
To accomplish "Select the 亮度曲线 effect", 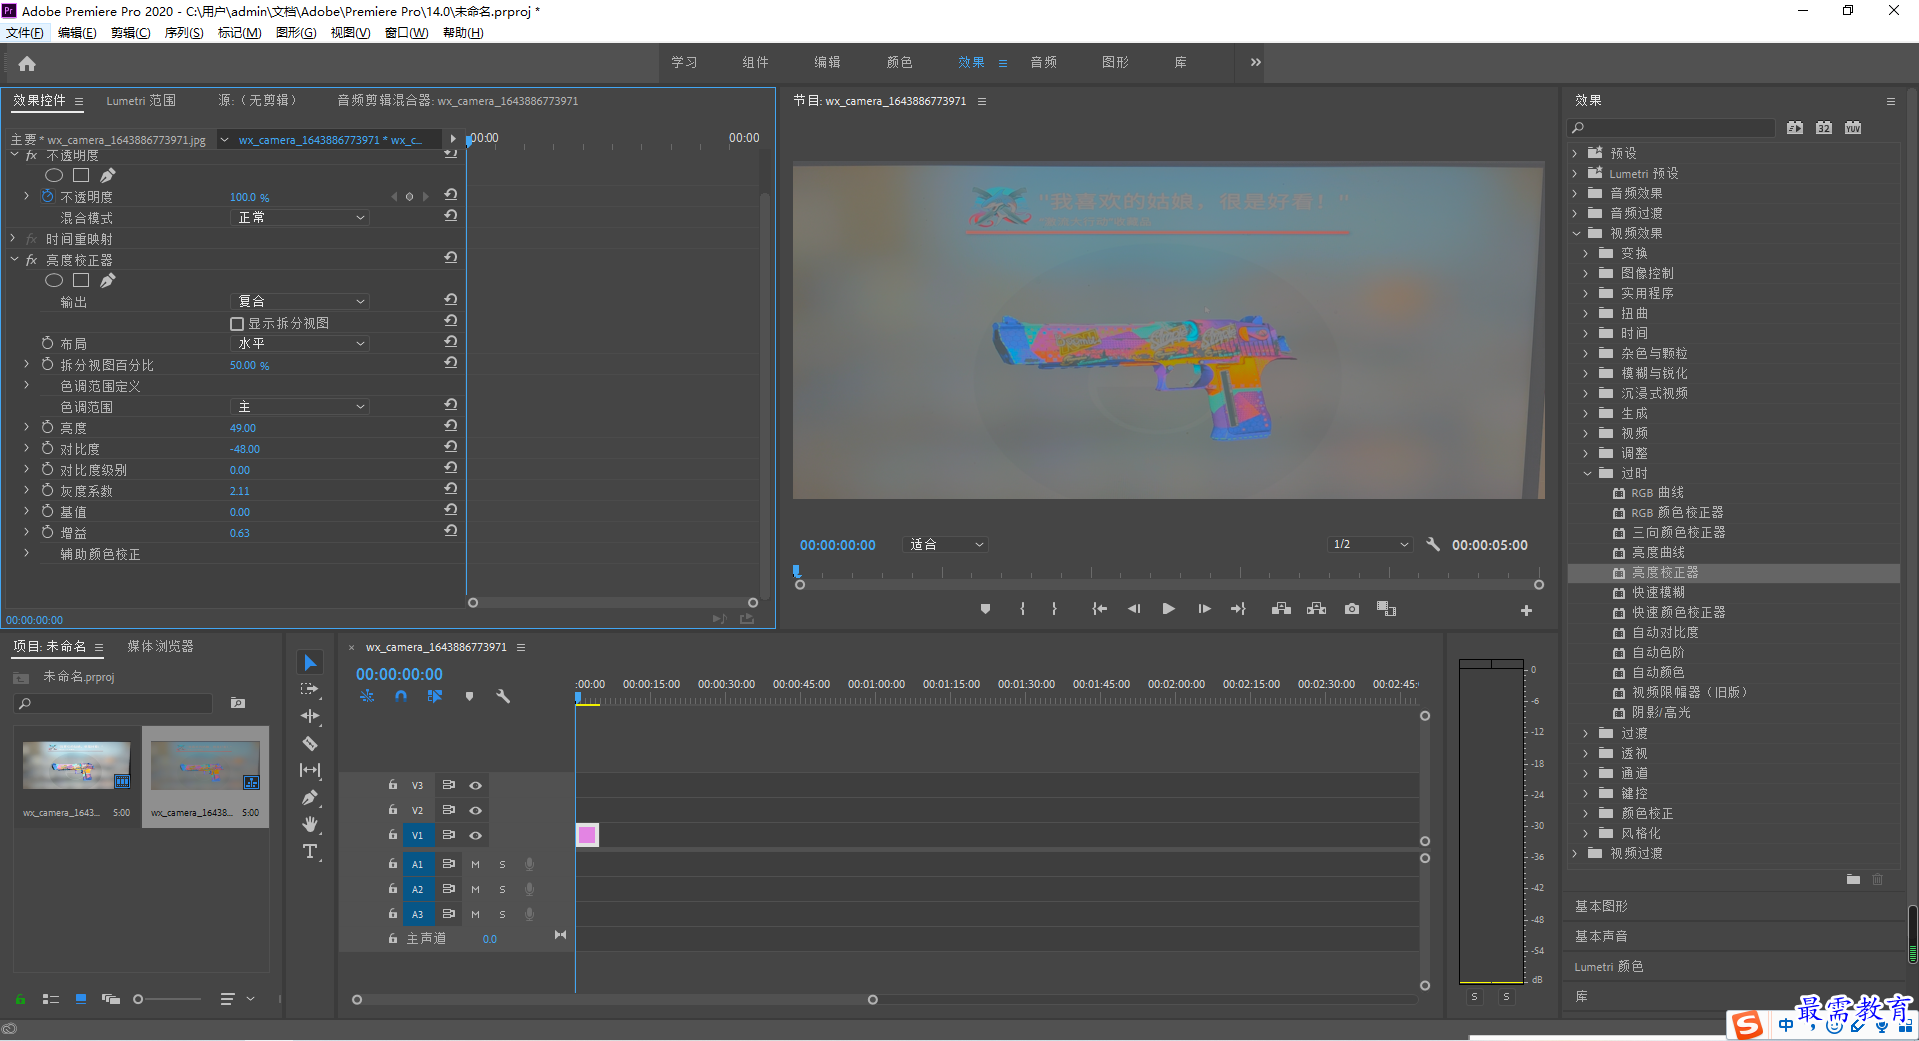I will point(1658,553).
